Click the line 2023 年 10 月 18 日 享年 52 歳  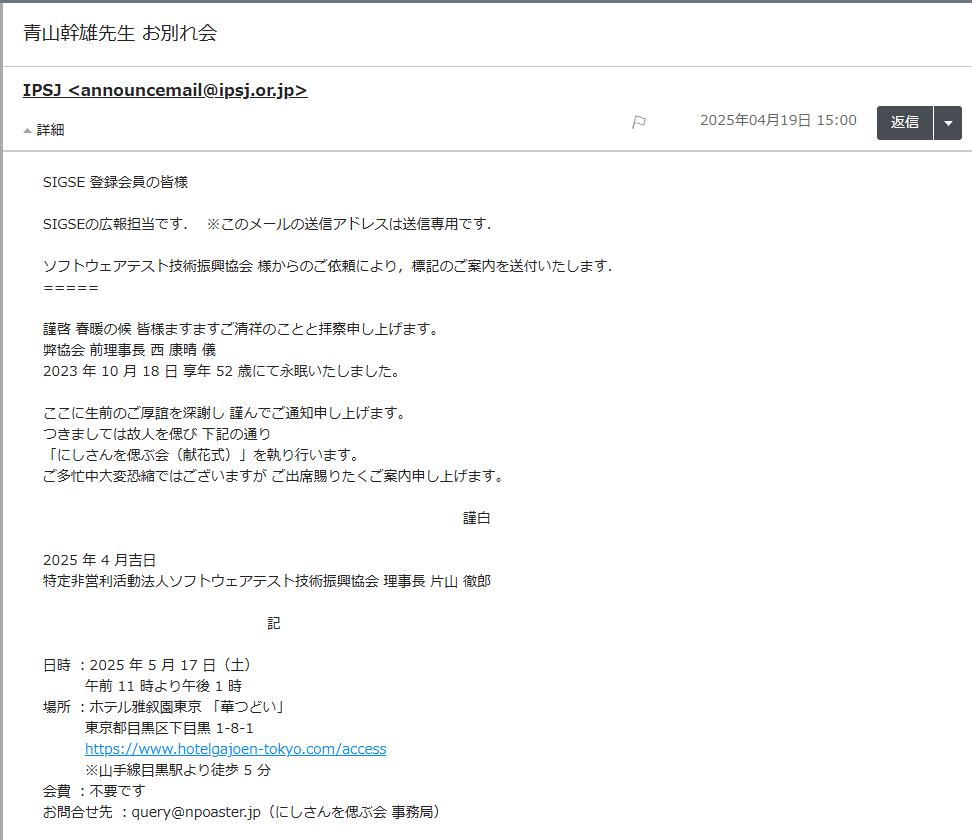click(x=223, y=371)
